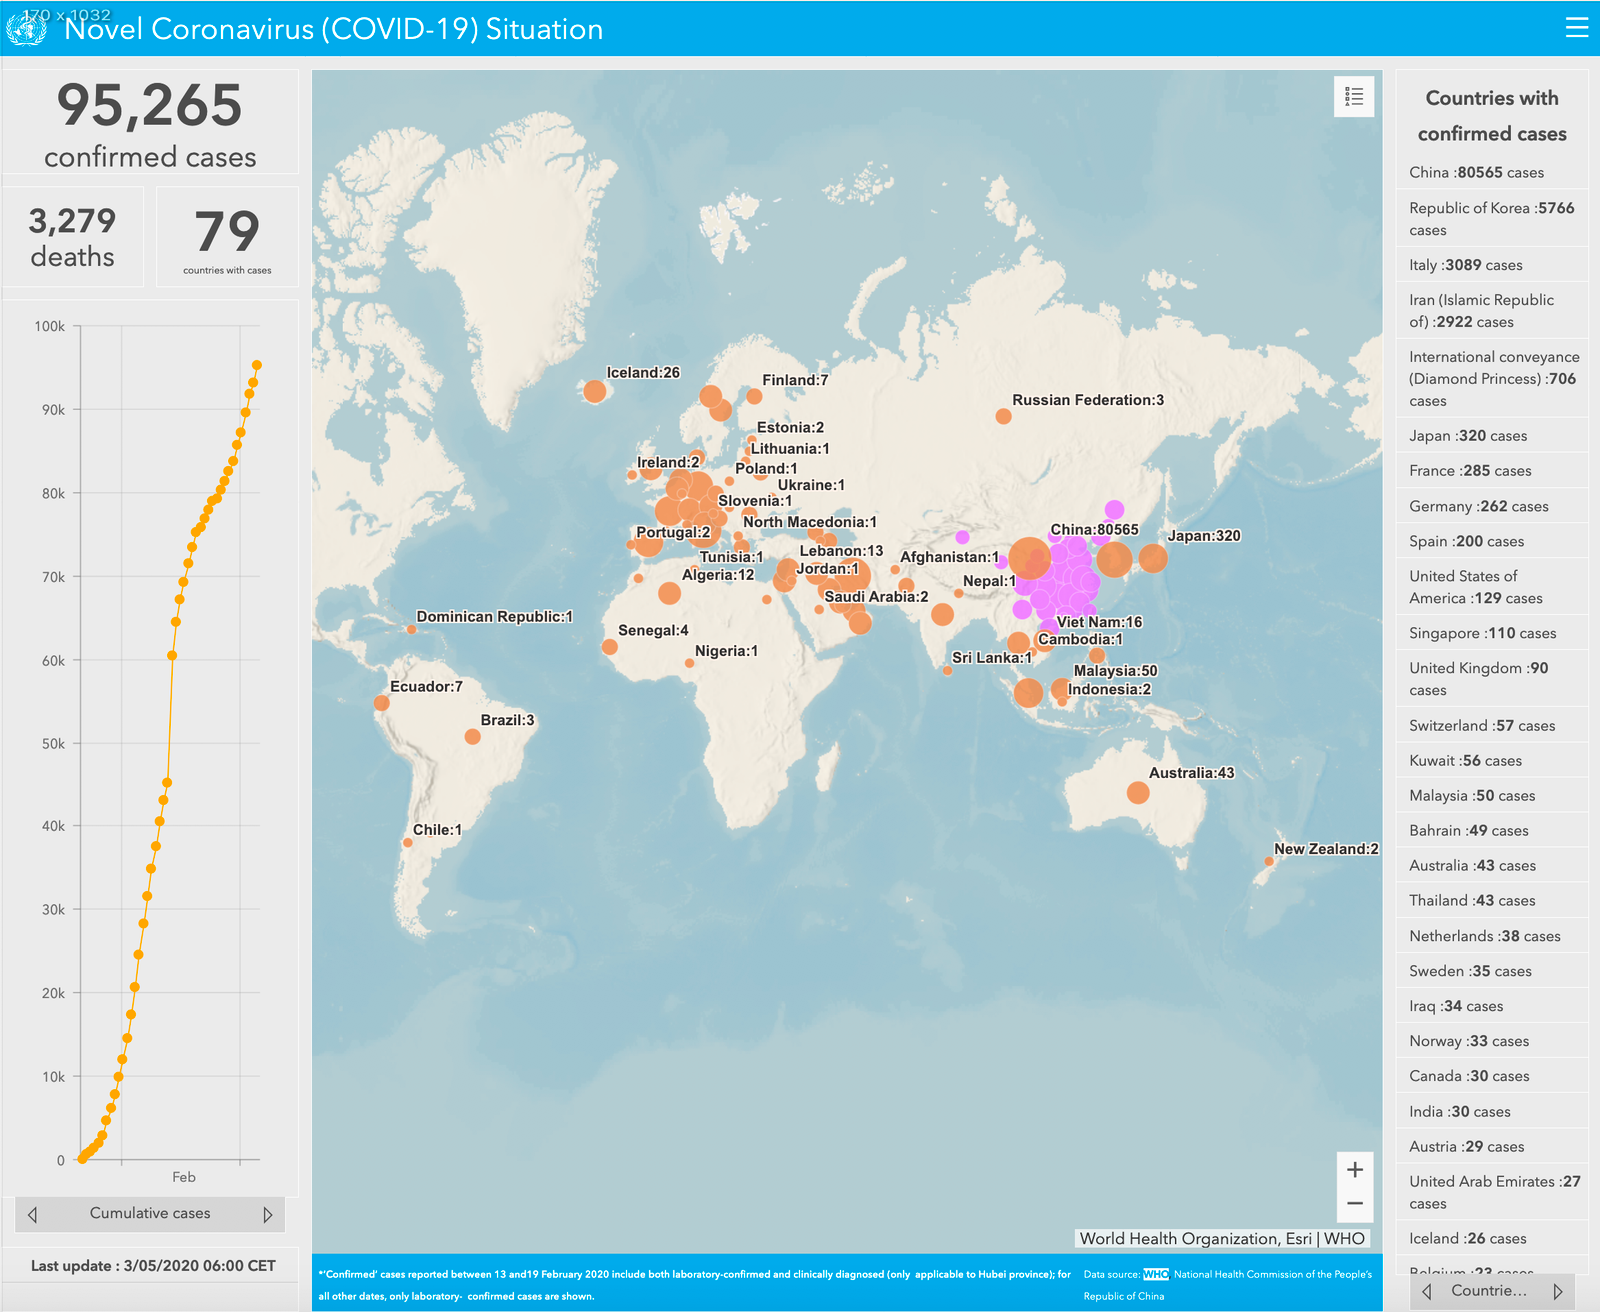
Task: Click the Japan orange bubble on map
Action: tap(1153, 558)
